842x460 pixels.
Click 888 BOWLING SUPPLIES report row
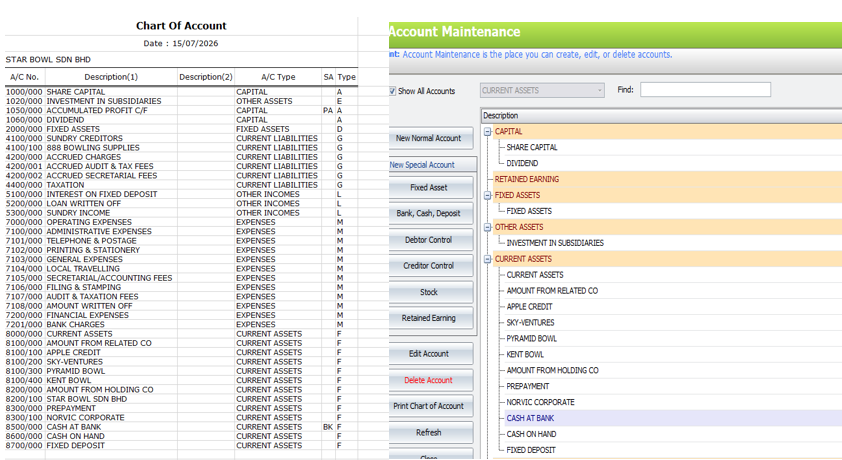click(93, 148)
